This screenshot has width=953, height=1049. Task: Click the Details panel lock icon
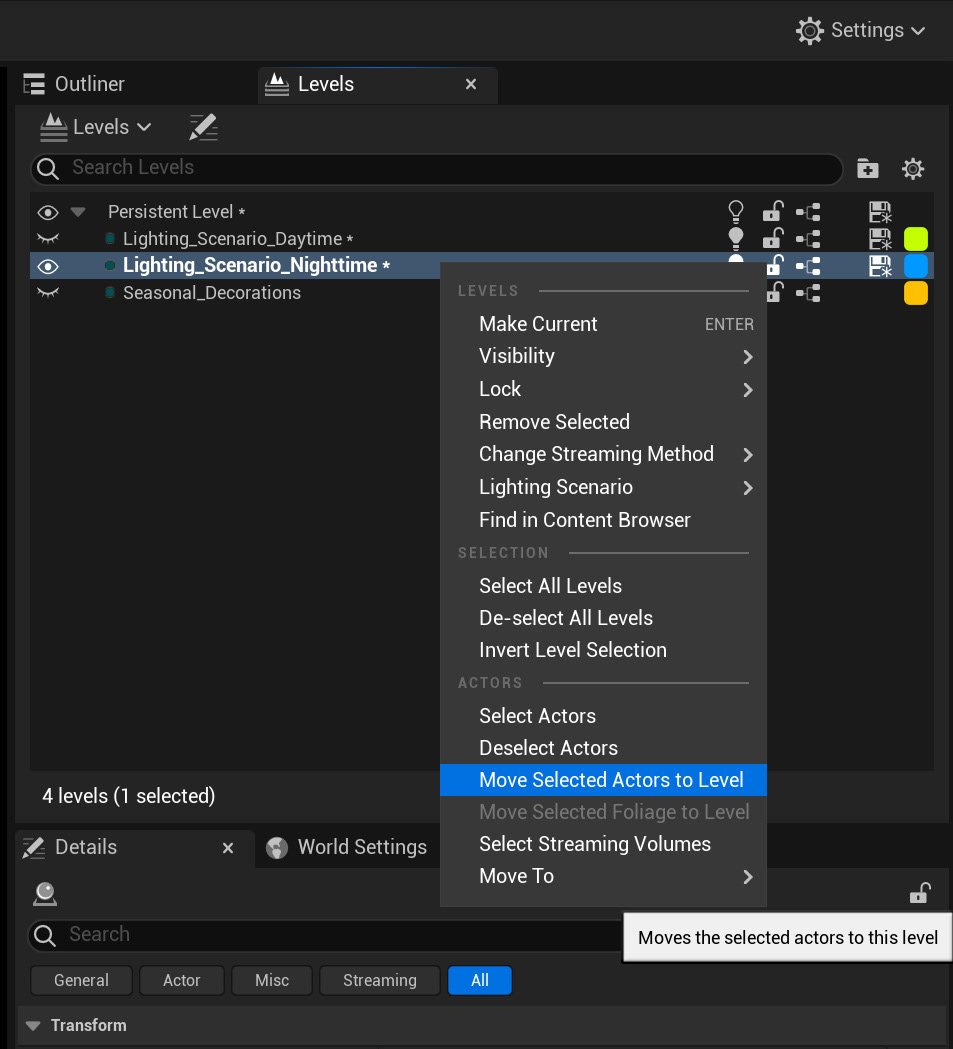coord(920,893)
